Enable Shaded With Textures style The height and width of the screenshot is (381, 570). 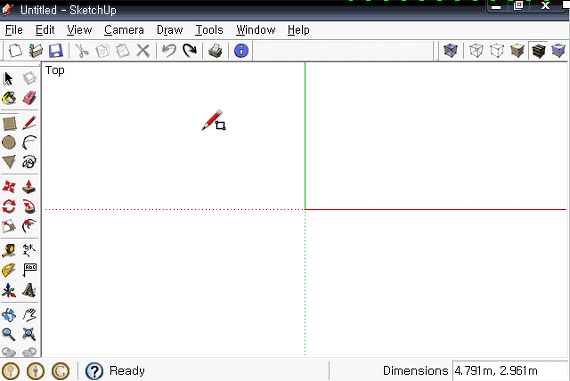pos(538,51)
